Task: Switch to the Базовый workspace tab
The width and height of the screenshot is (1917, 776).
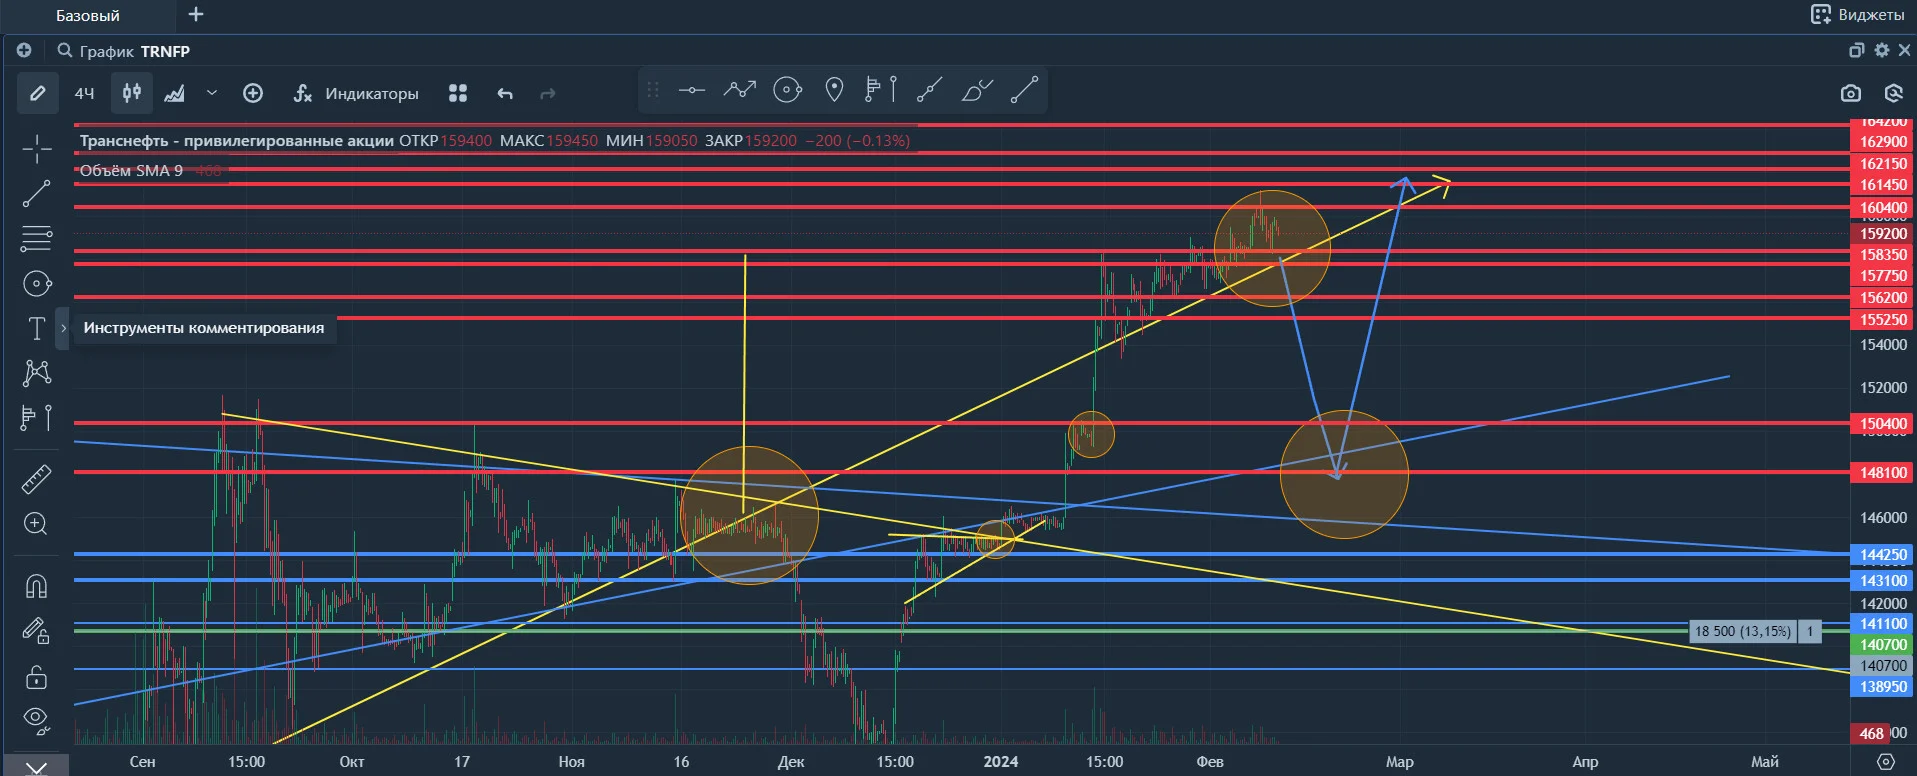Action: point(87,15)
